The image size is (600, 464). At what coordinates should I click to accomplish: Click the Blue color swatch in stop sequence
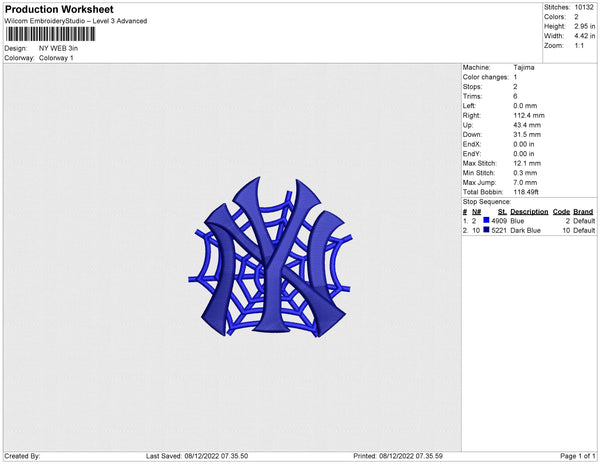(x=486, y=220)
